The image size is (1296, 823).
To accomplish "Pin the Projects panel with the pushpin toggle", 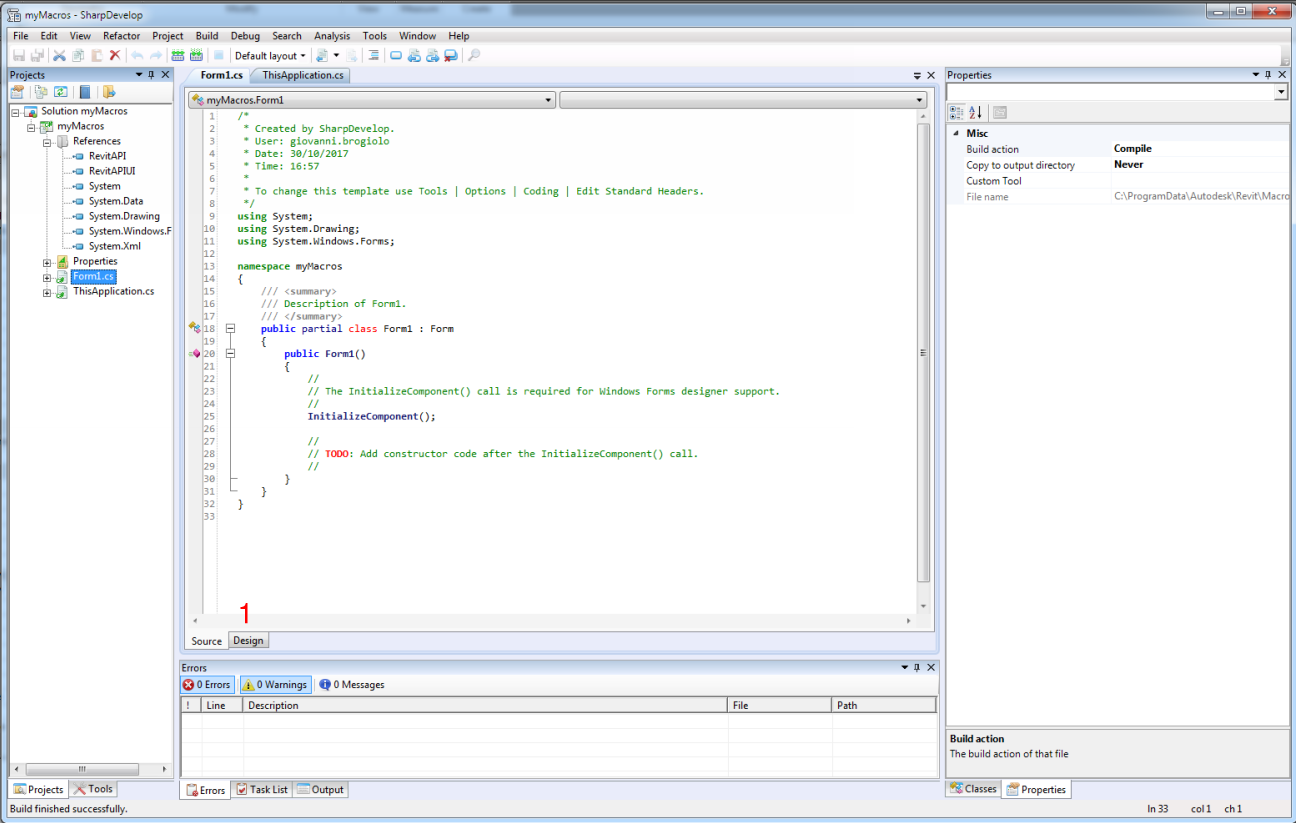I will (151, 74).
